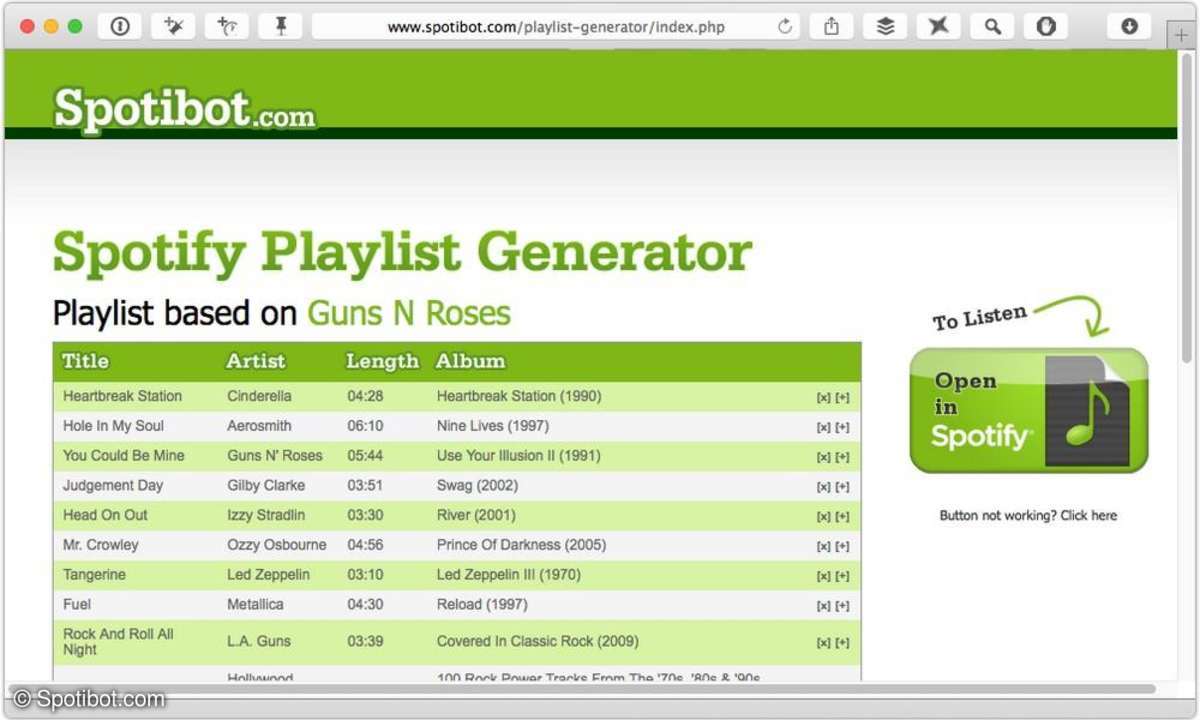
Task: Remove You Could Be Mine with [x]
Action: [823, 457]
